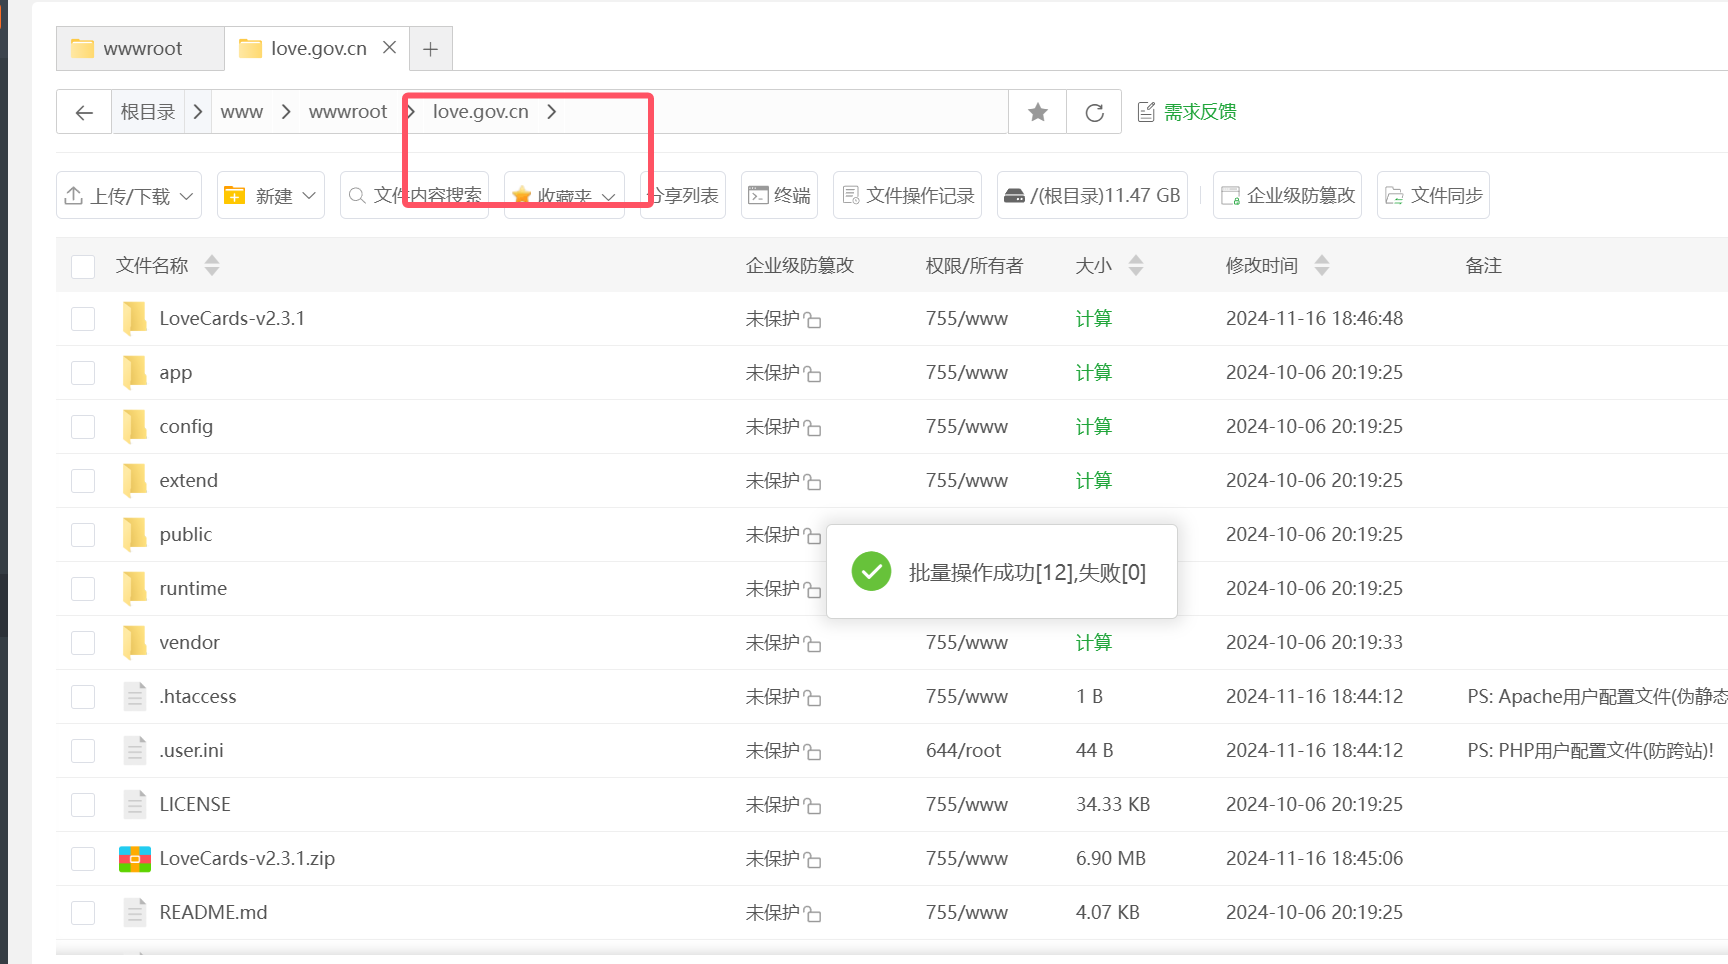Open the 文件操作记录 button
The height and width of the screenshot is (964, 1728).
907,195
